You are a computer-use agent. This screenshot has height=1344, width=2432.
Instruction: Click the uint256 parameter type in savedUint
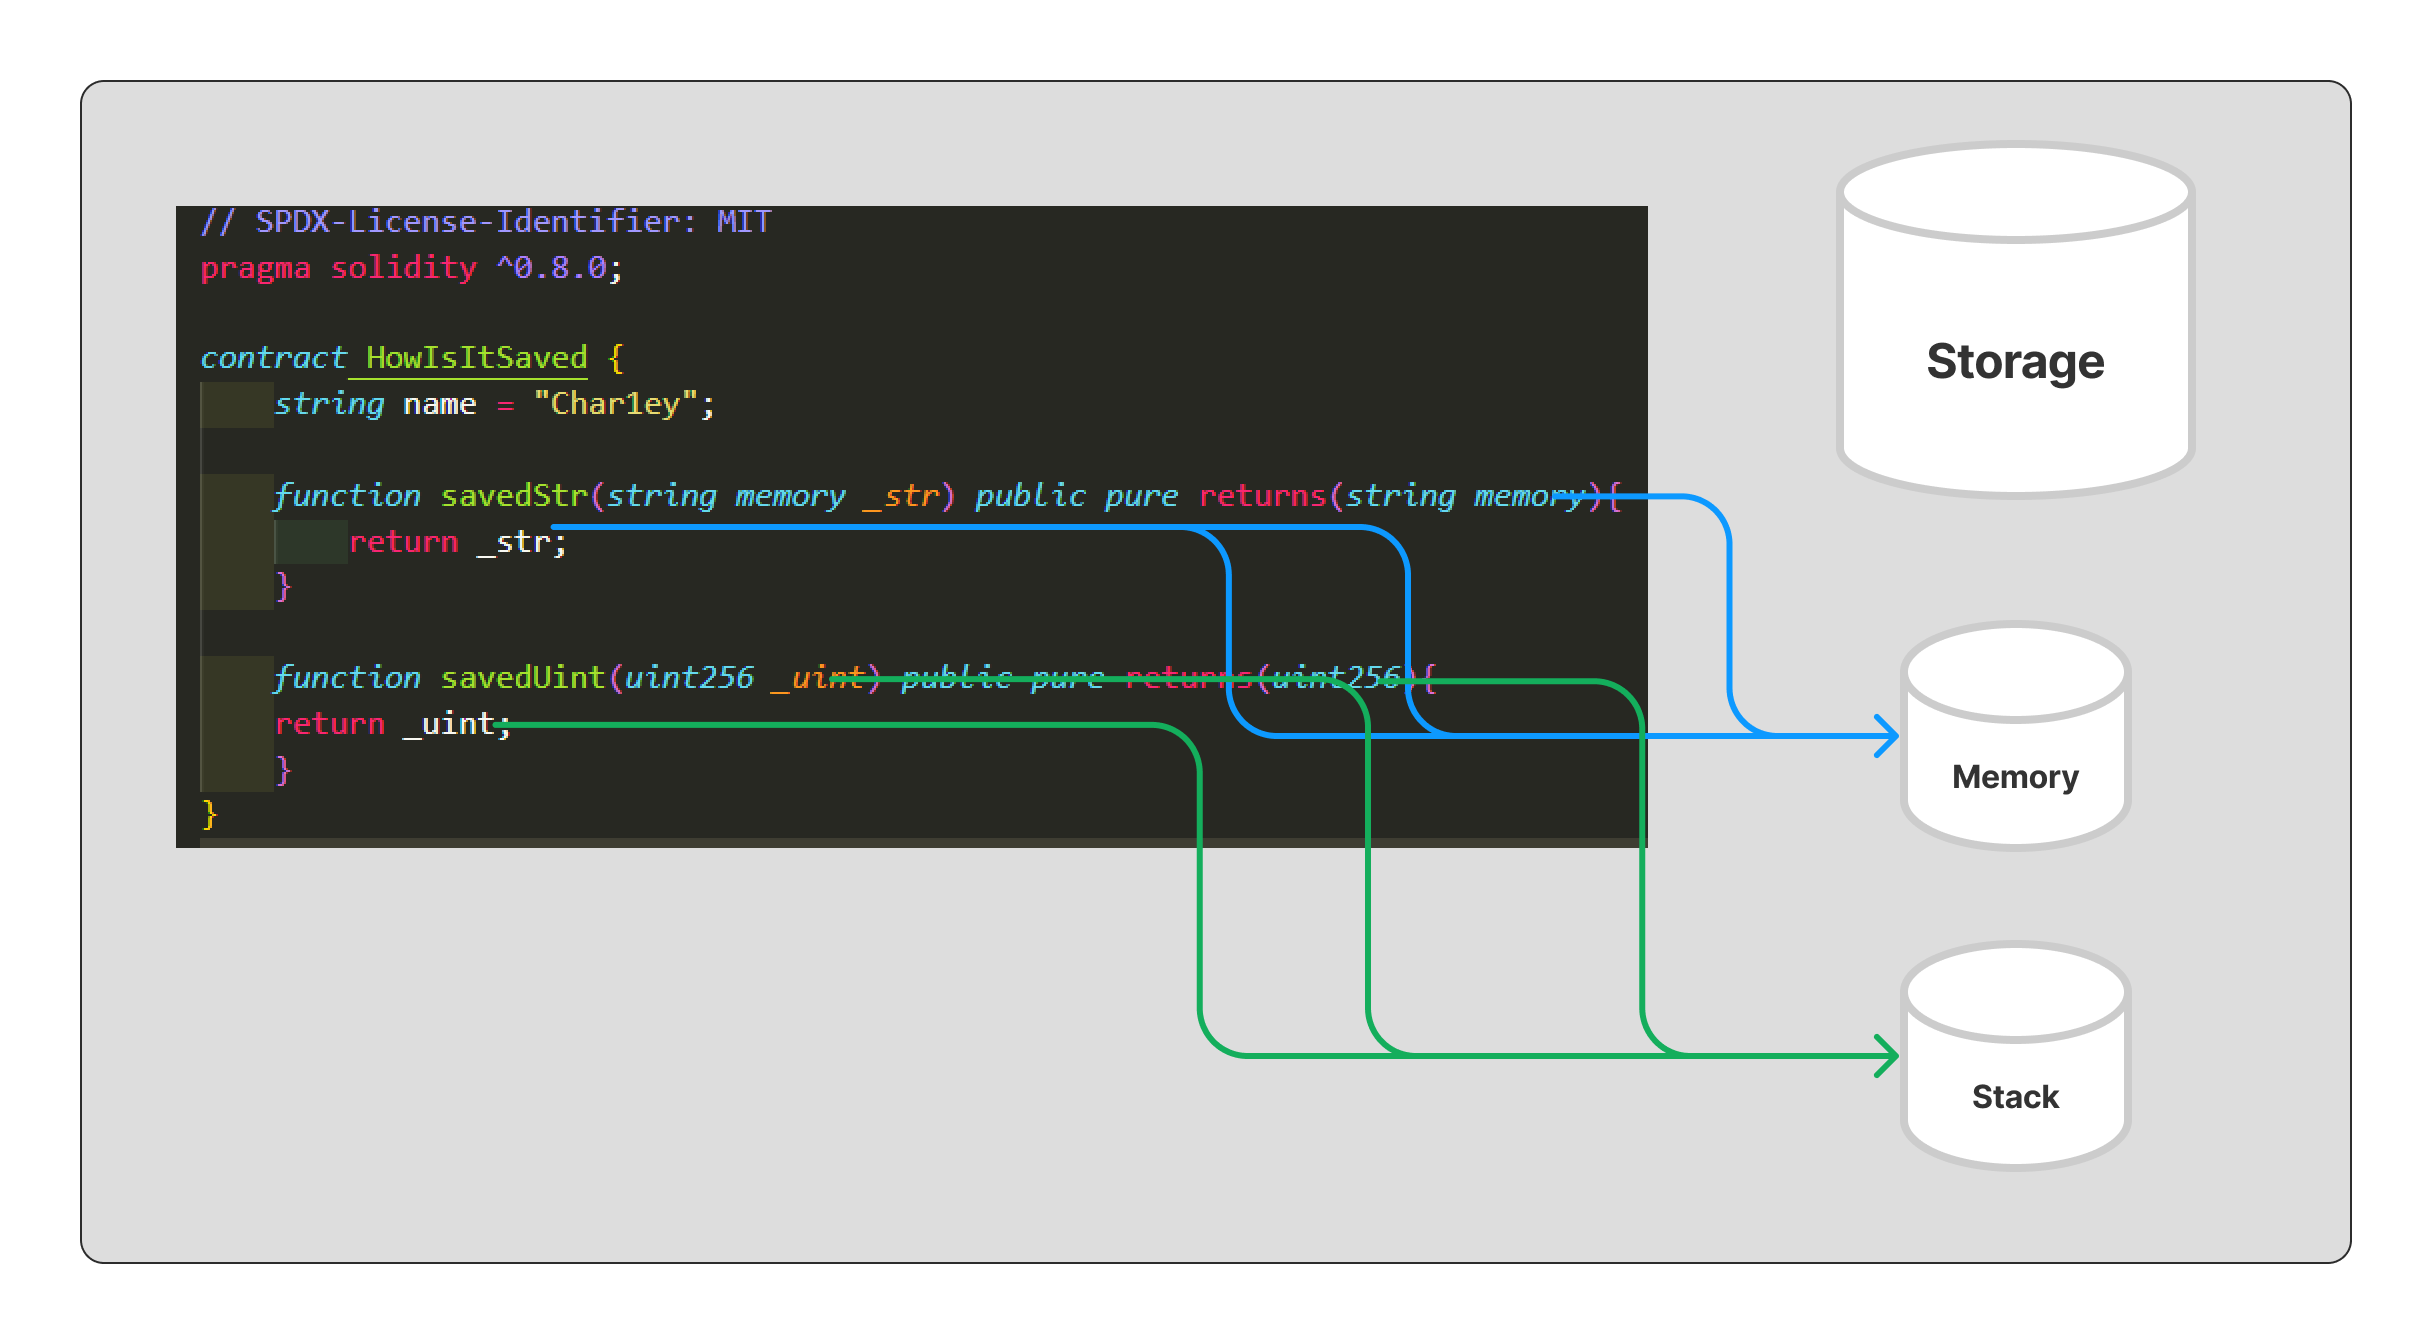coord(689,678)
